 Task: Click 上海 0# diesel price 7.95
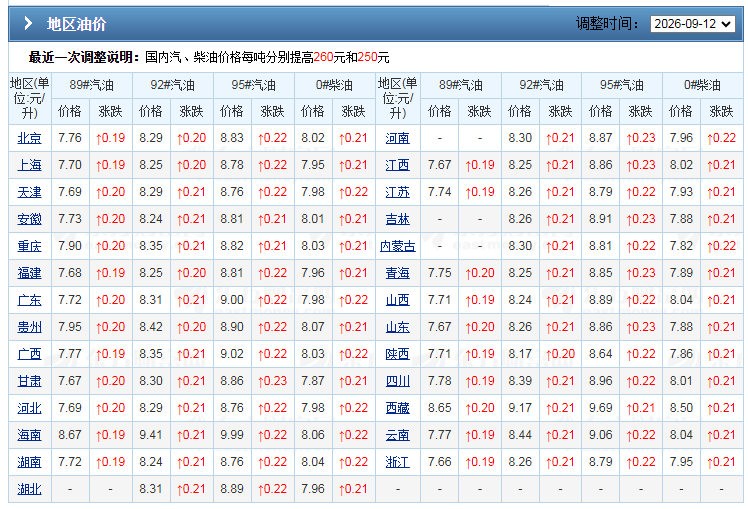313,165
